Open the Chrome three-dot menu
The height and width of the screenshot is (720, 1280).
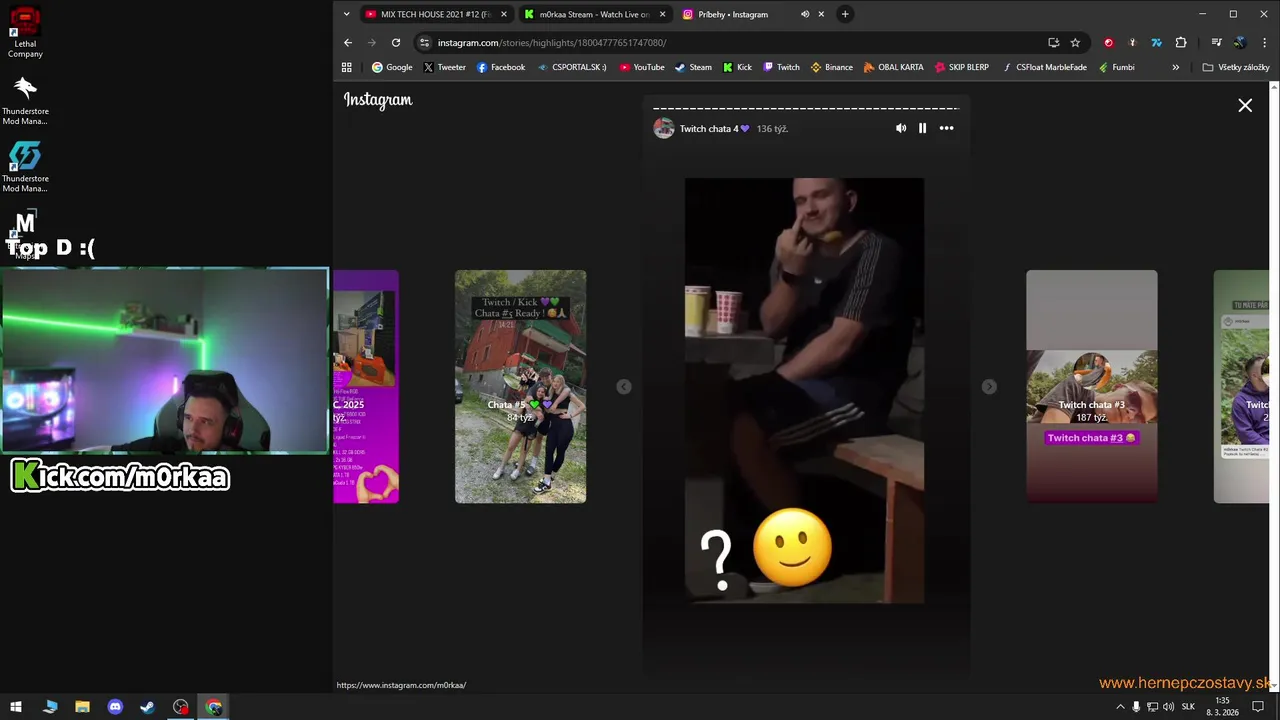(1265, 43)
